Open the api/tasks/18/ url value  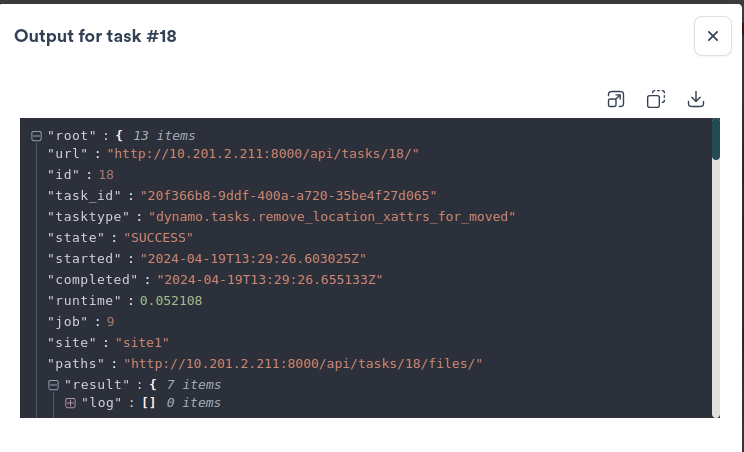coord(264,154)
